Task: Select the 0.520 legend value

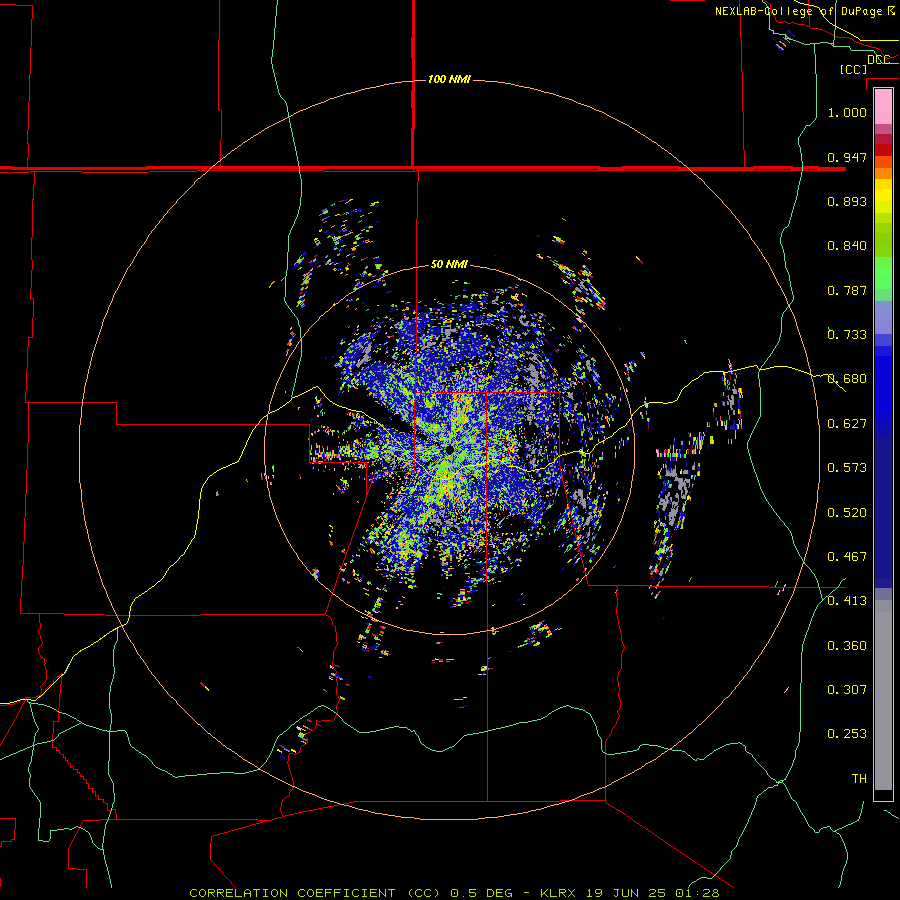Action: (847, 513)
